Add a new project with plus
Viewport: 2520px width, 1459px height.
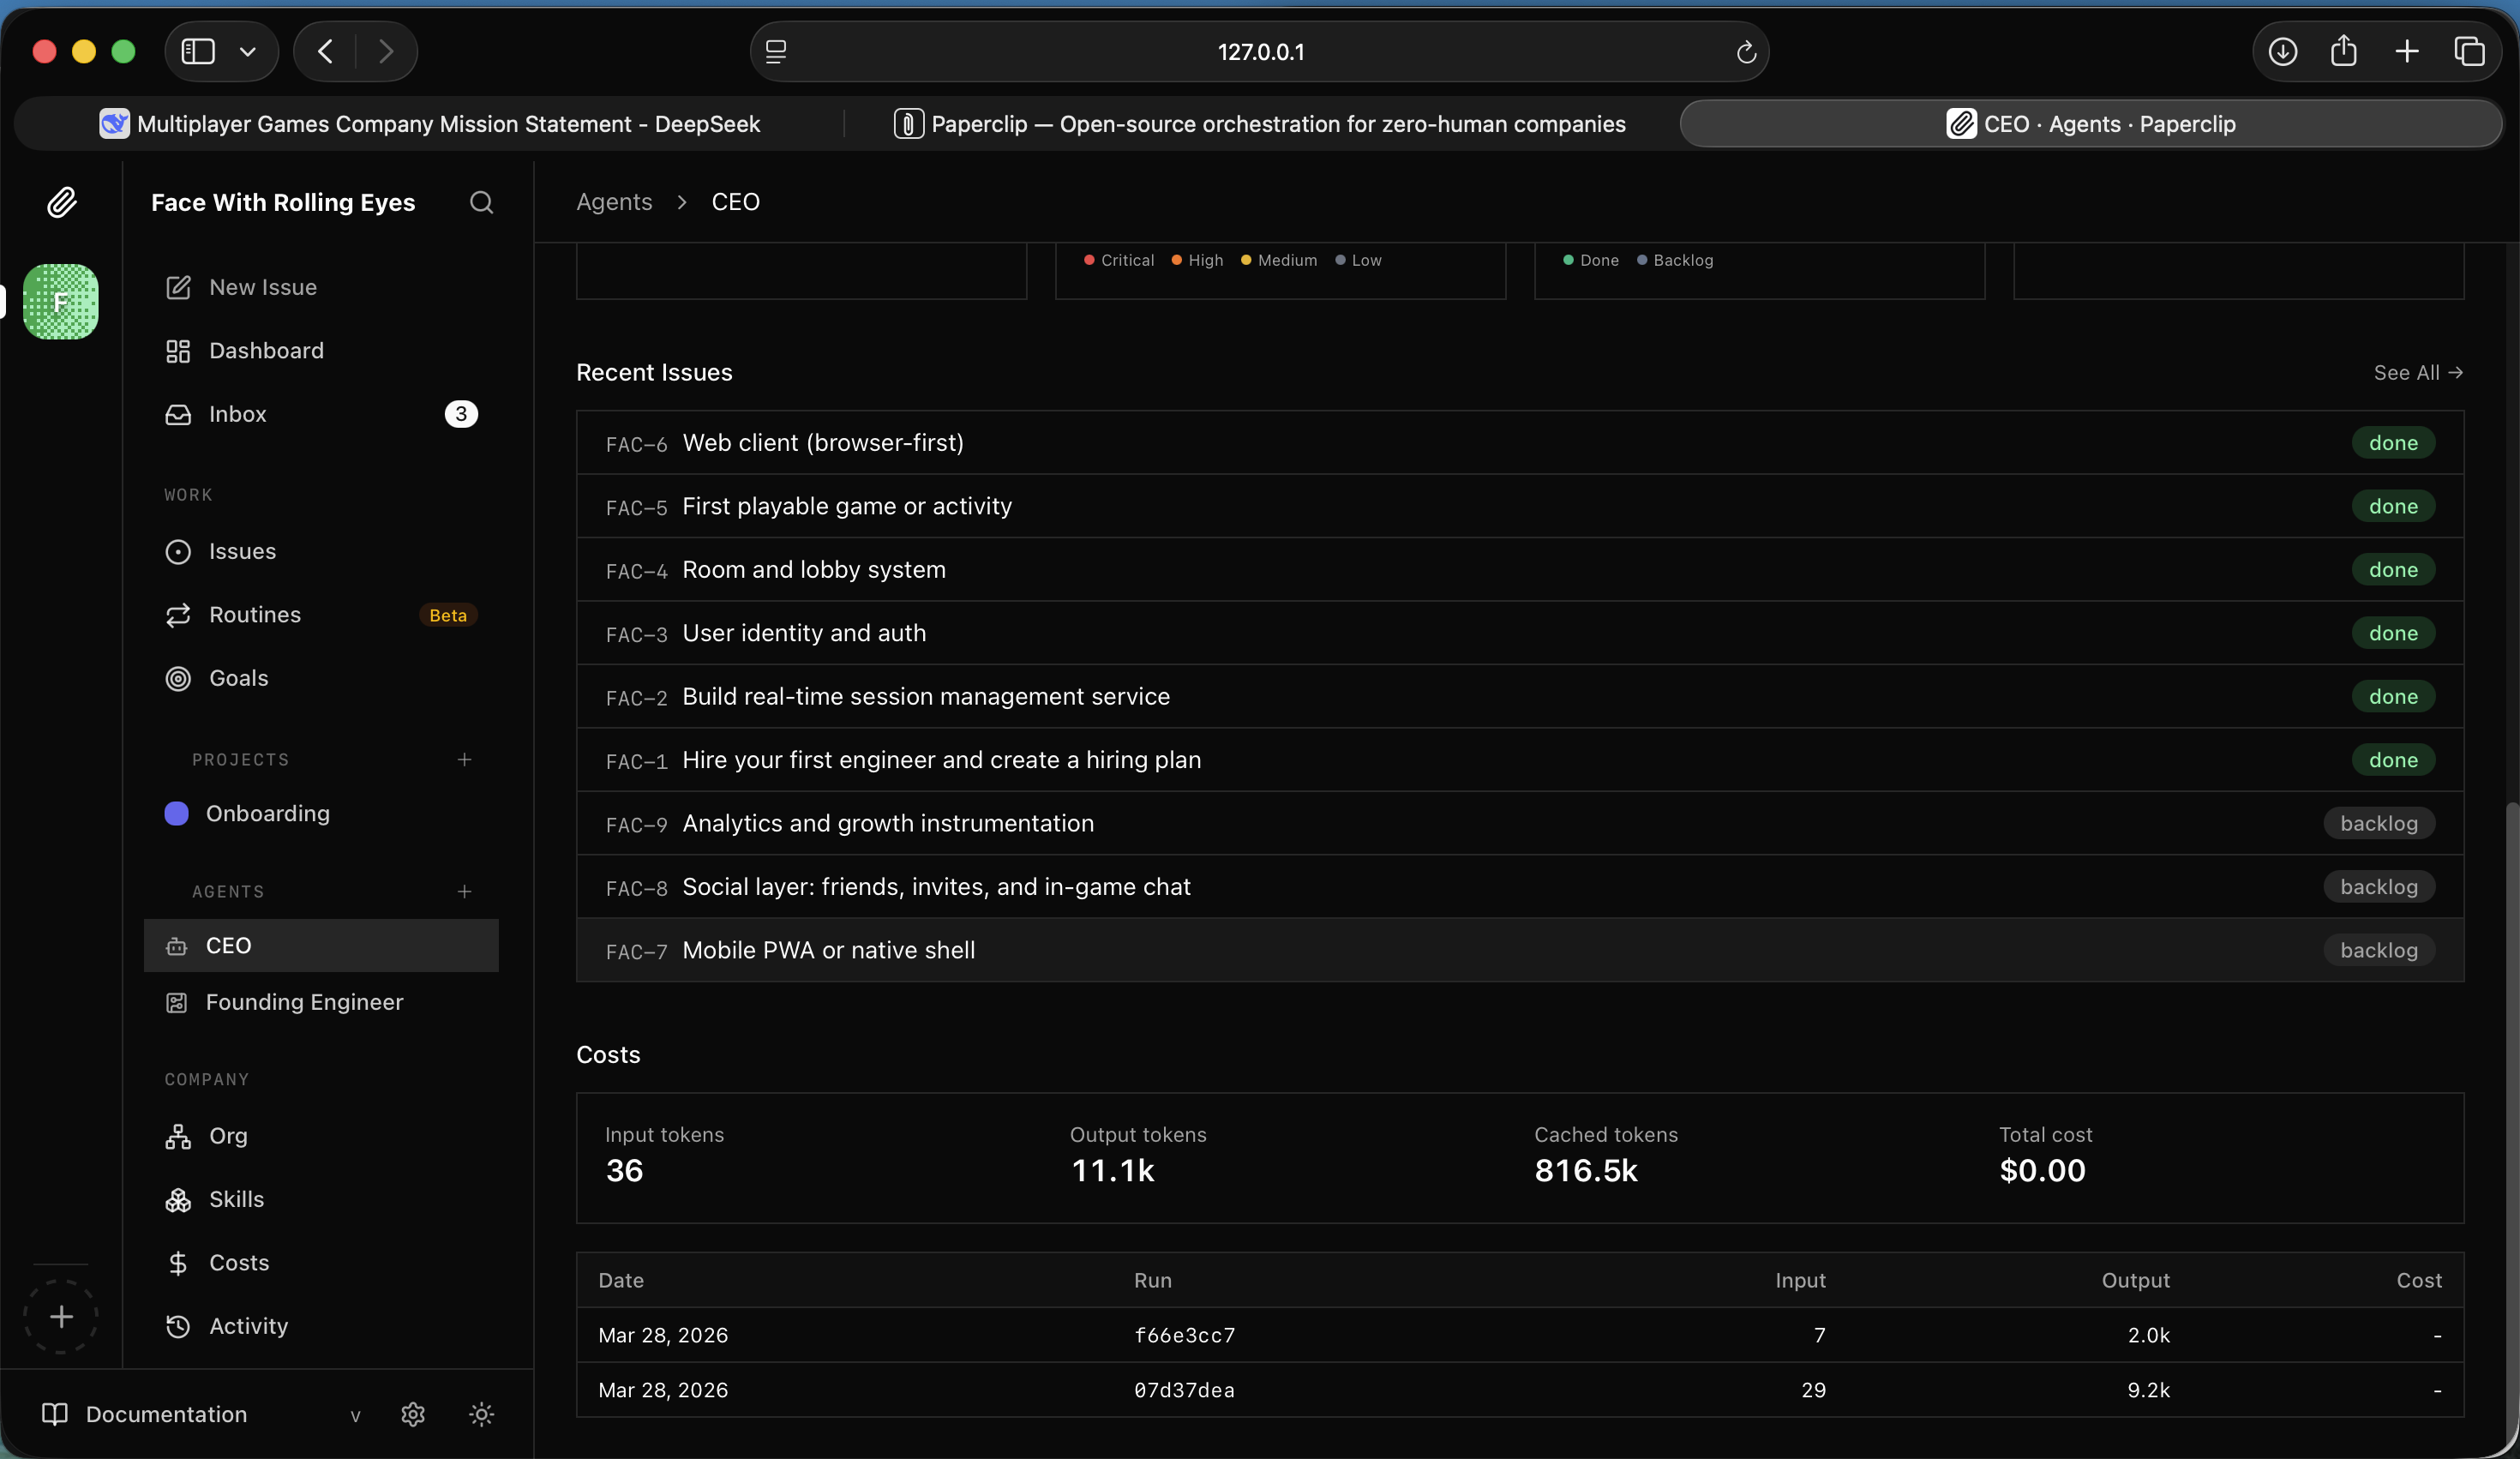(464, 760)
